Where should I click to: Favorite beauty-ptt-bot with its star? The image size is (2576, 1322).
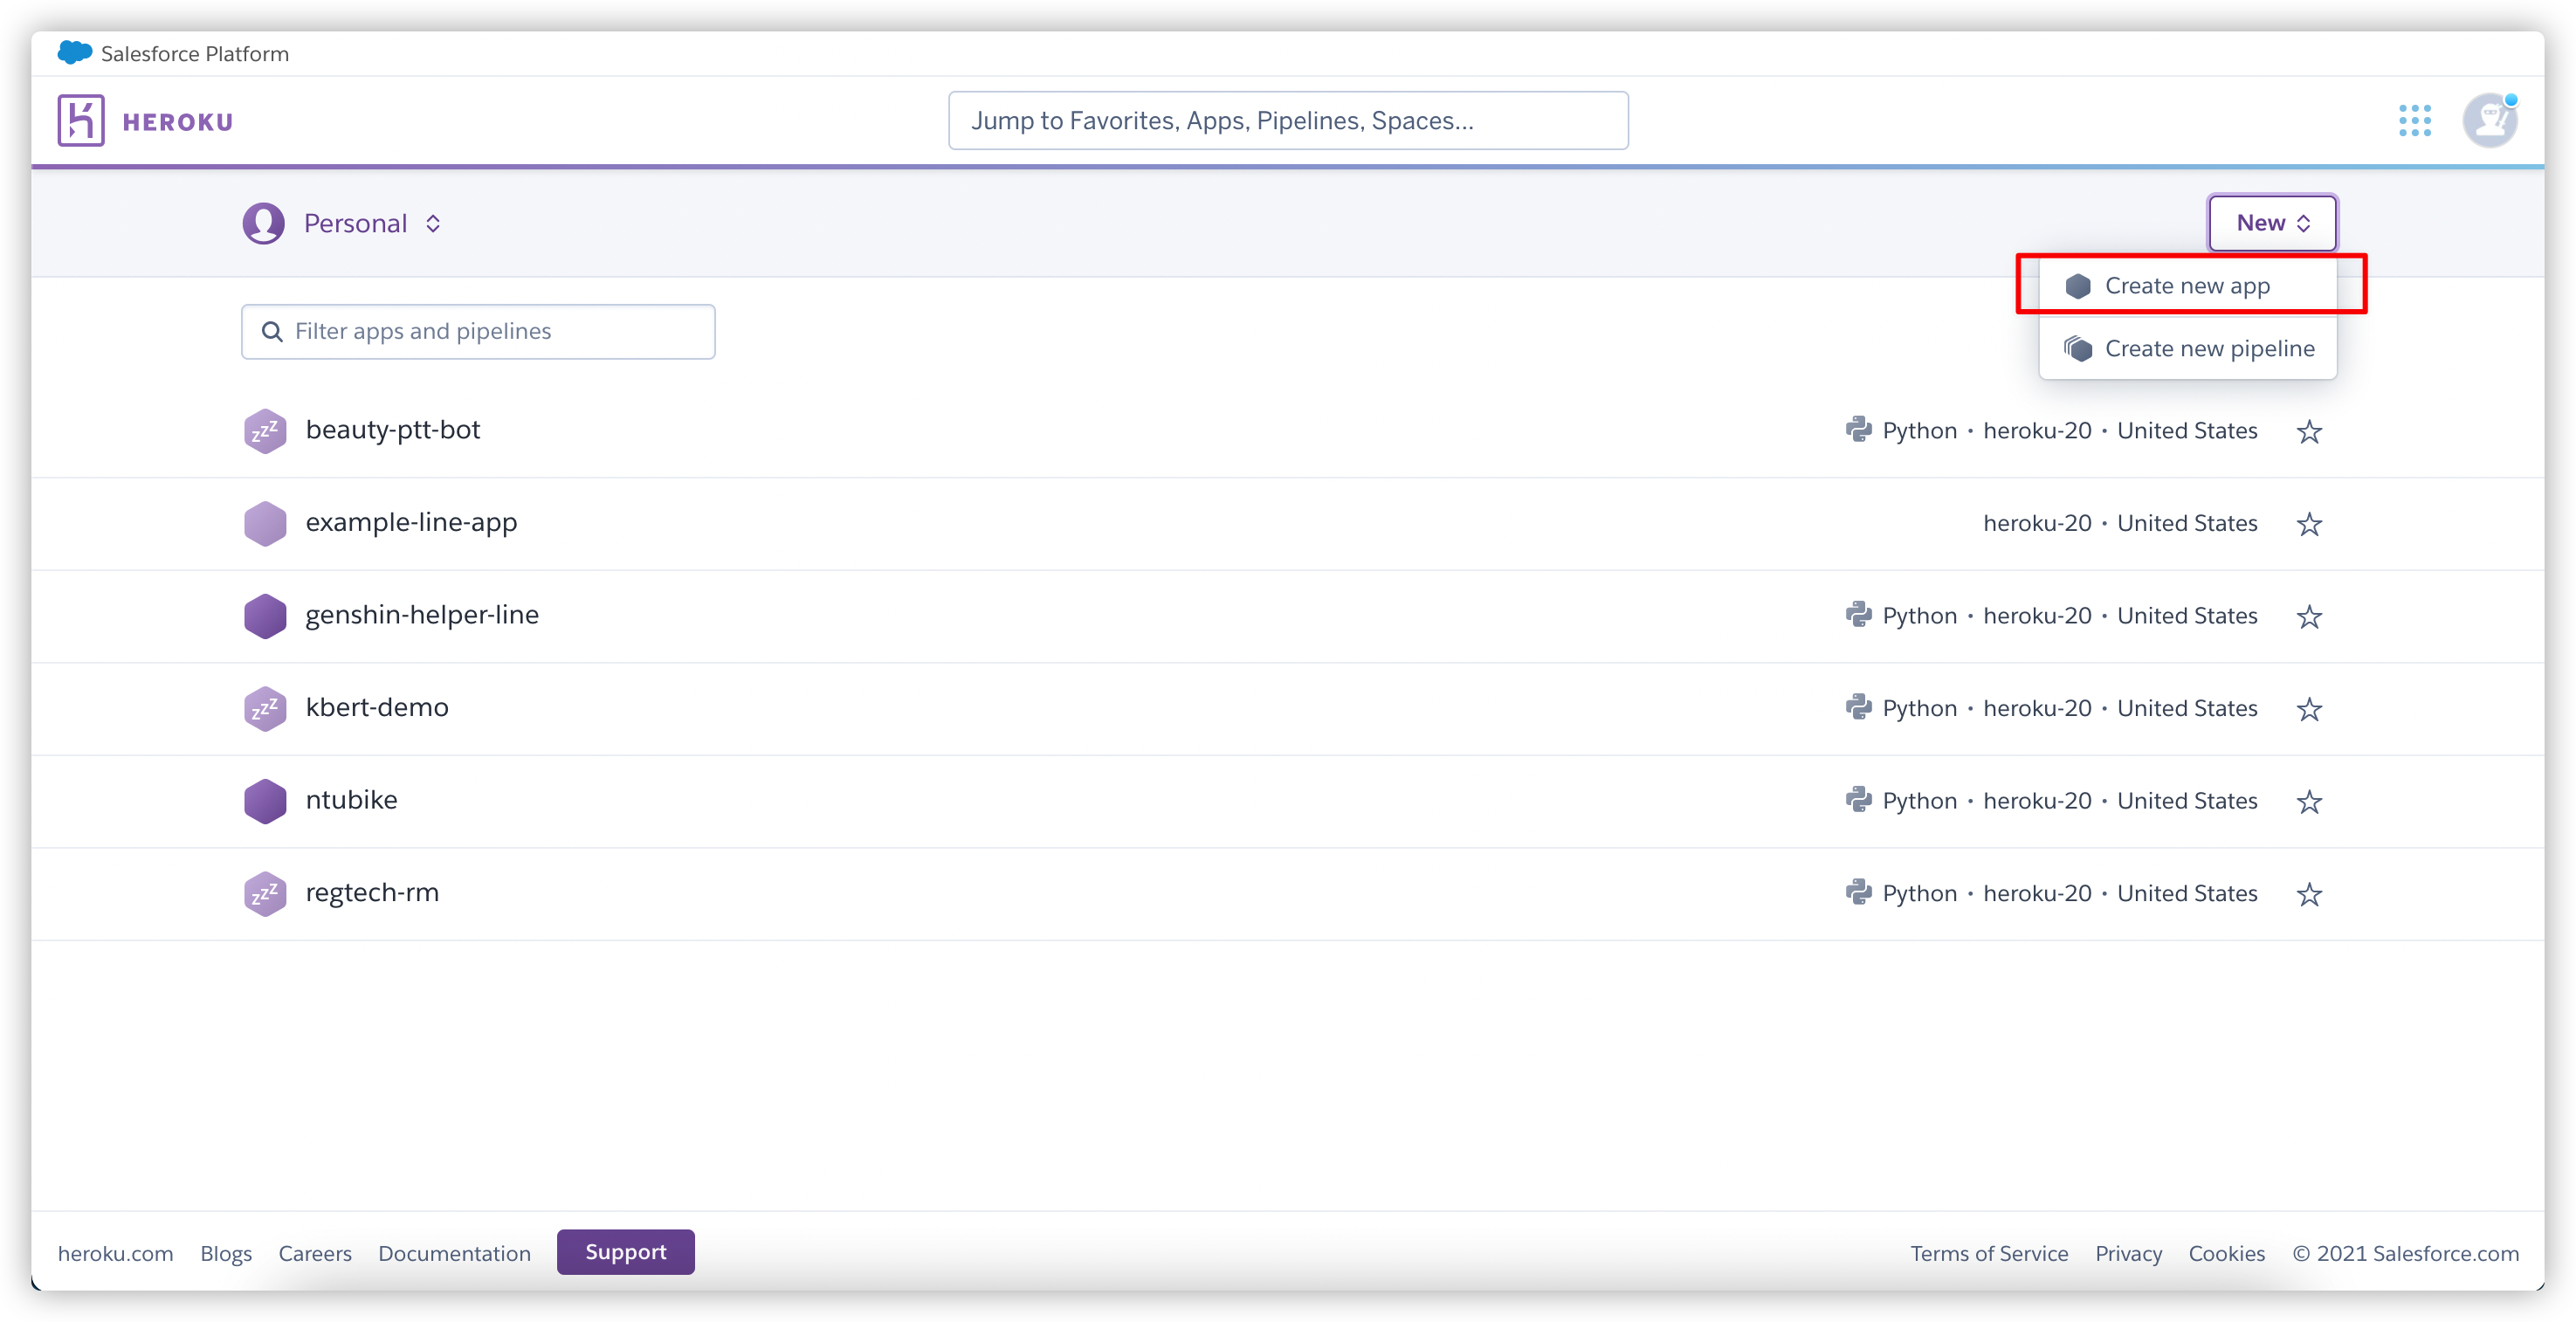pos(2309,432)
